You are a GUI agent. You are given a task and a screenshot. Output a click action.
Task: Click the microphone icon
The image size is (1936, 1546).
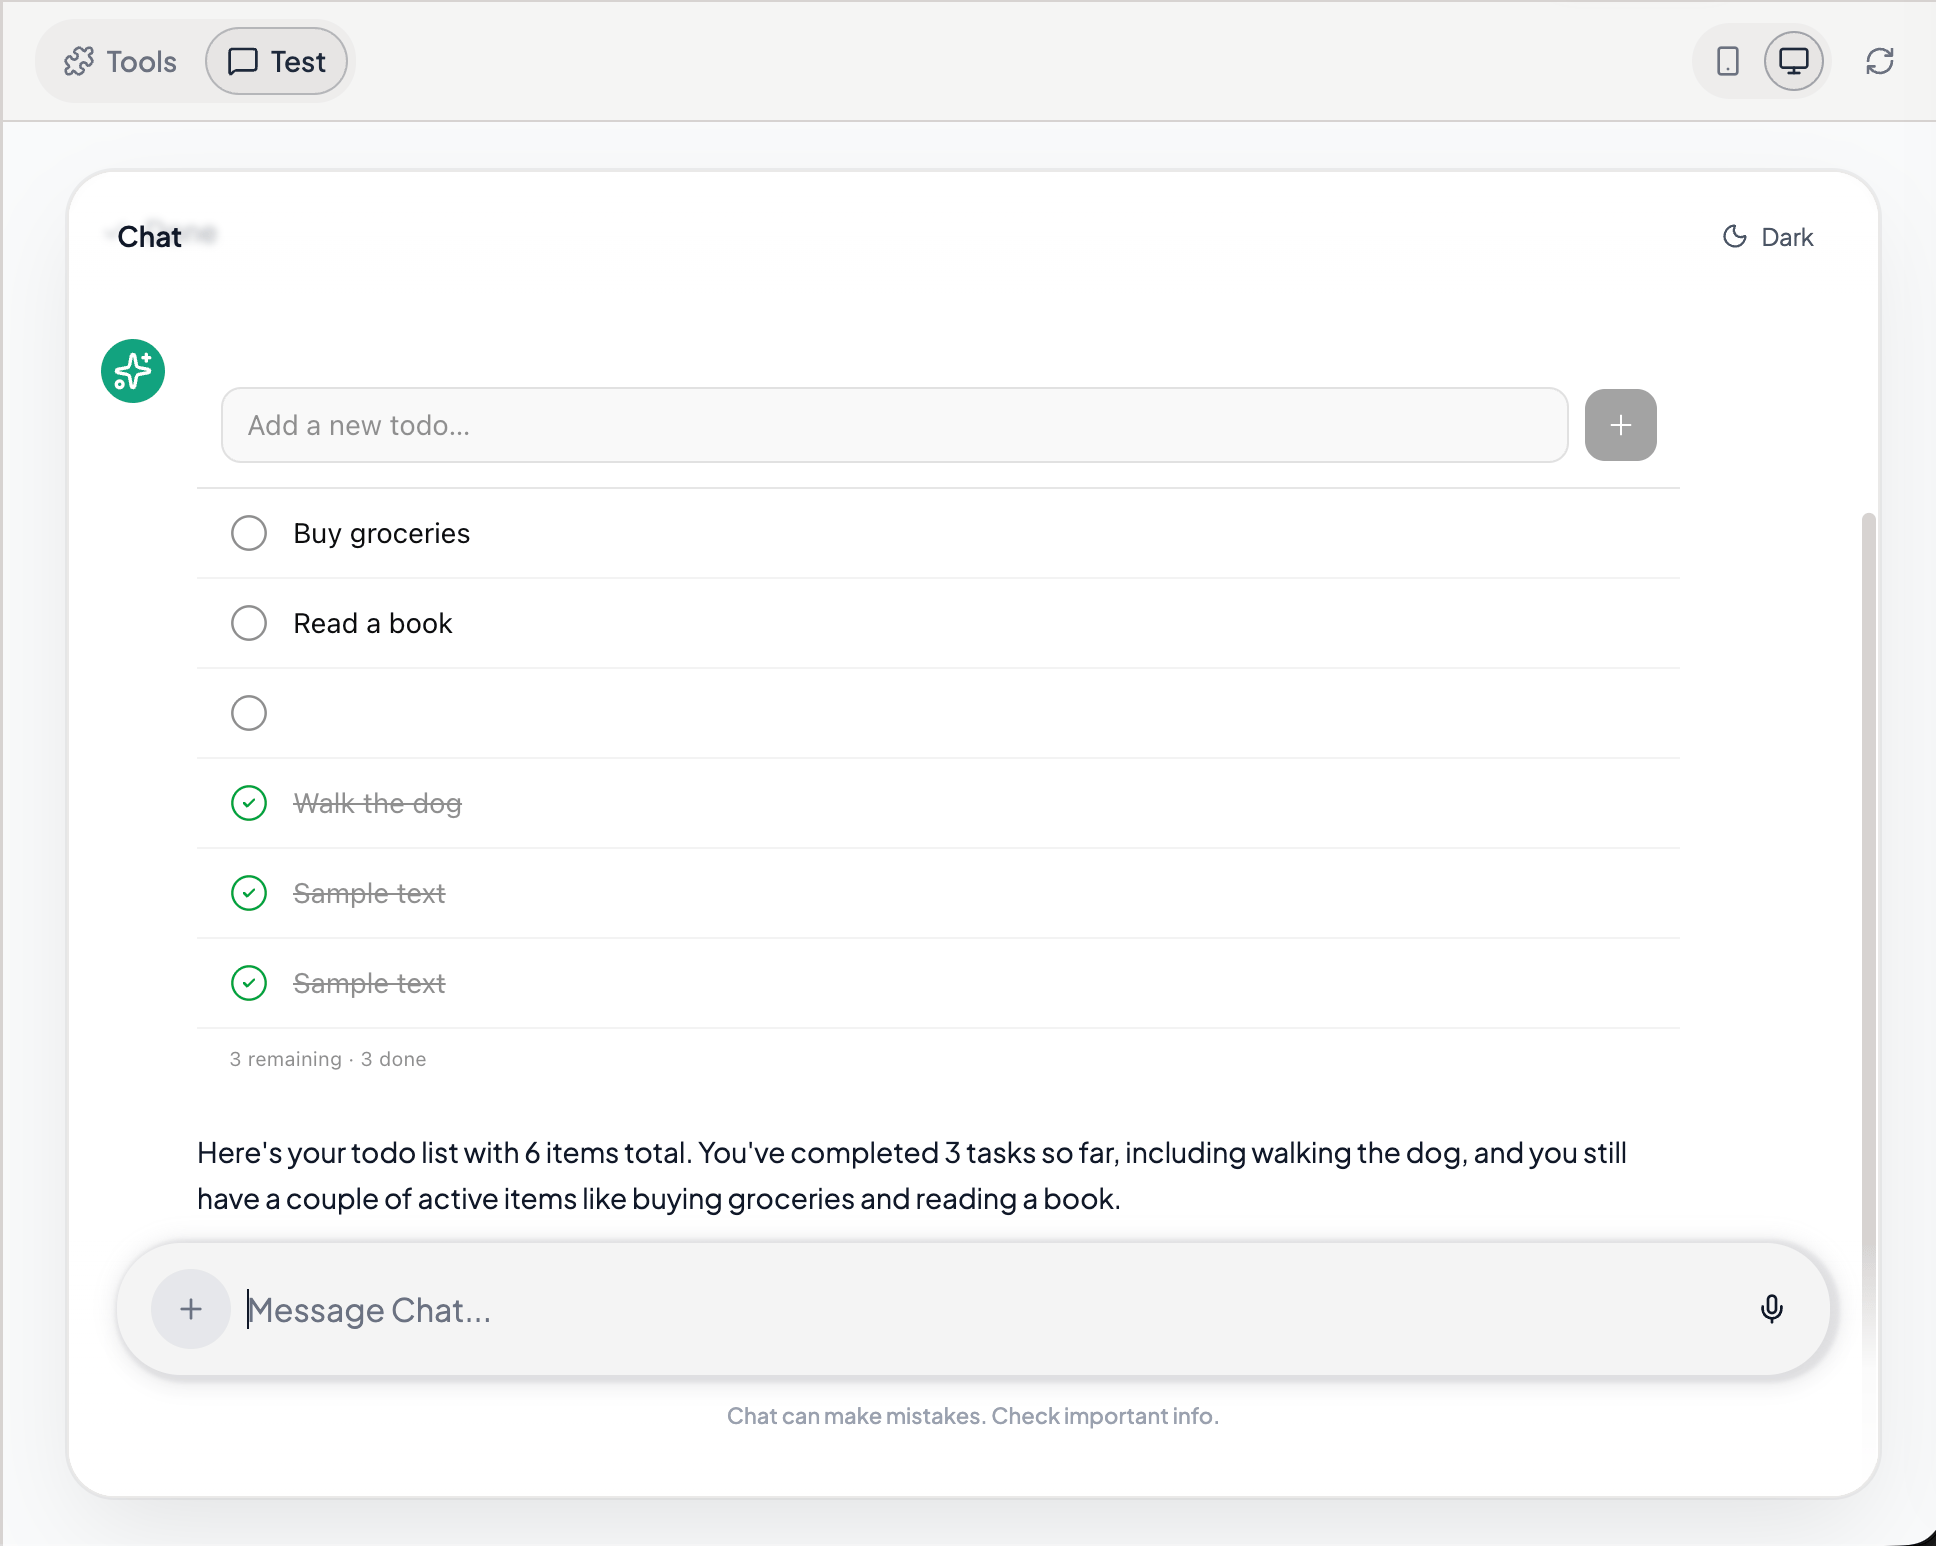[x=1771, y=1309]
